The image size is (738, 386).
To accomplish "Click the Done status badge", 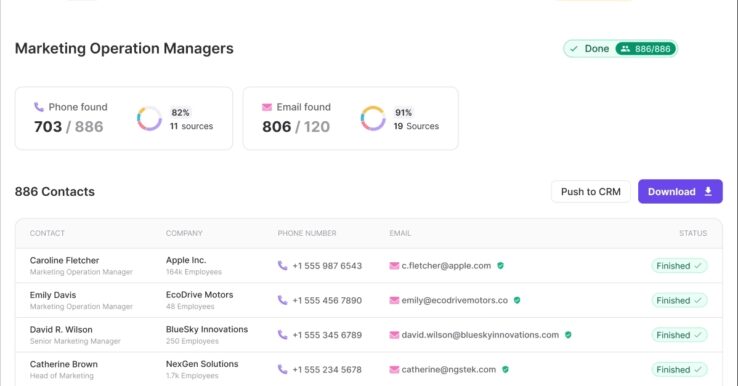I will click(620, 48).
